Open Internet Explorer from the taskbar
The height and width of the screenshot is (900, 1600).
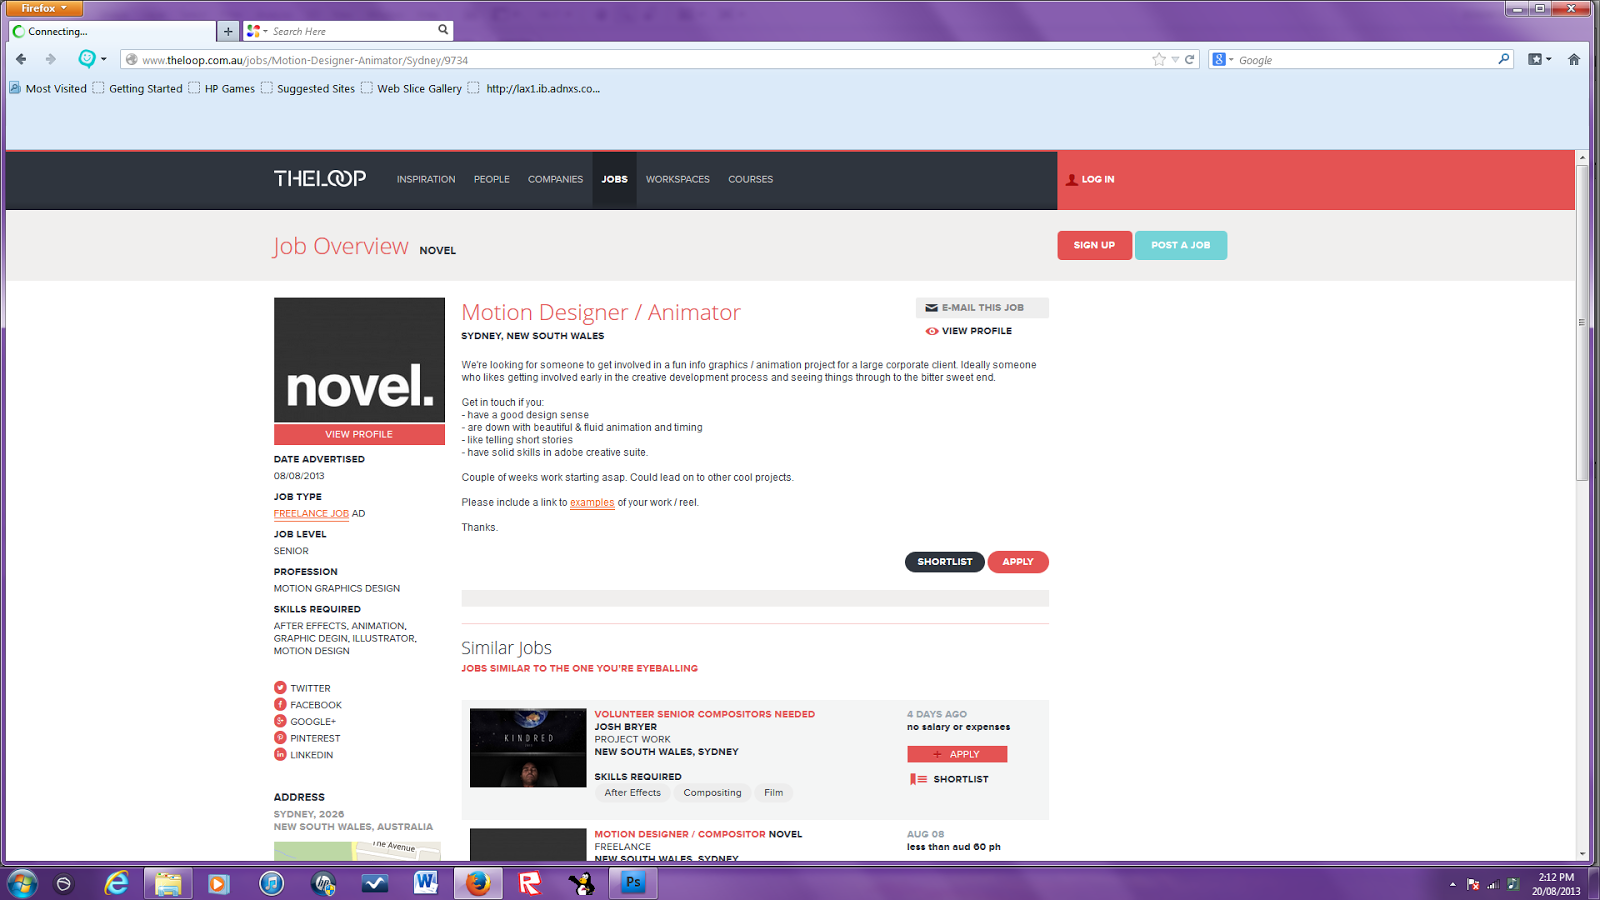(x=116, y=883)
